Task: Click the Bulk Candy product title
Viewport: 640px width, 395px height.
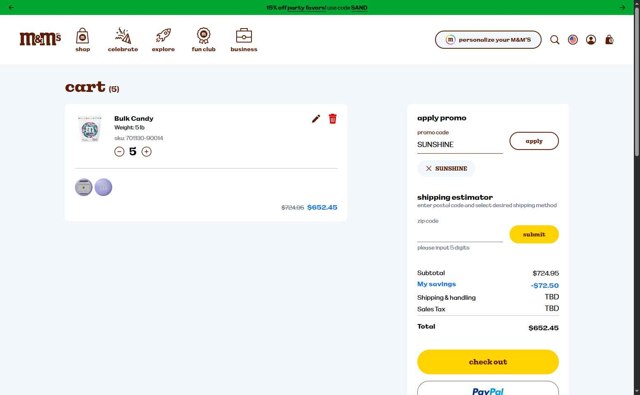Action: tap(134, 118)
